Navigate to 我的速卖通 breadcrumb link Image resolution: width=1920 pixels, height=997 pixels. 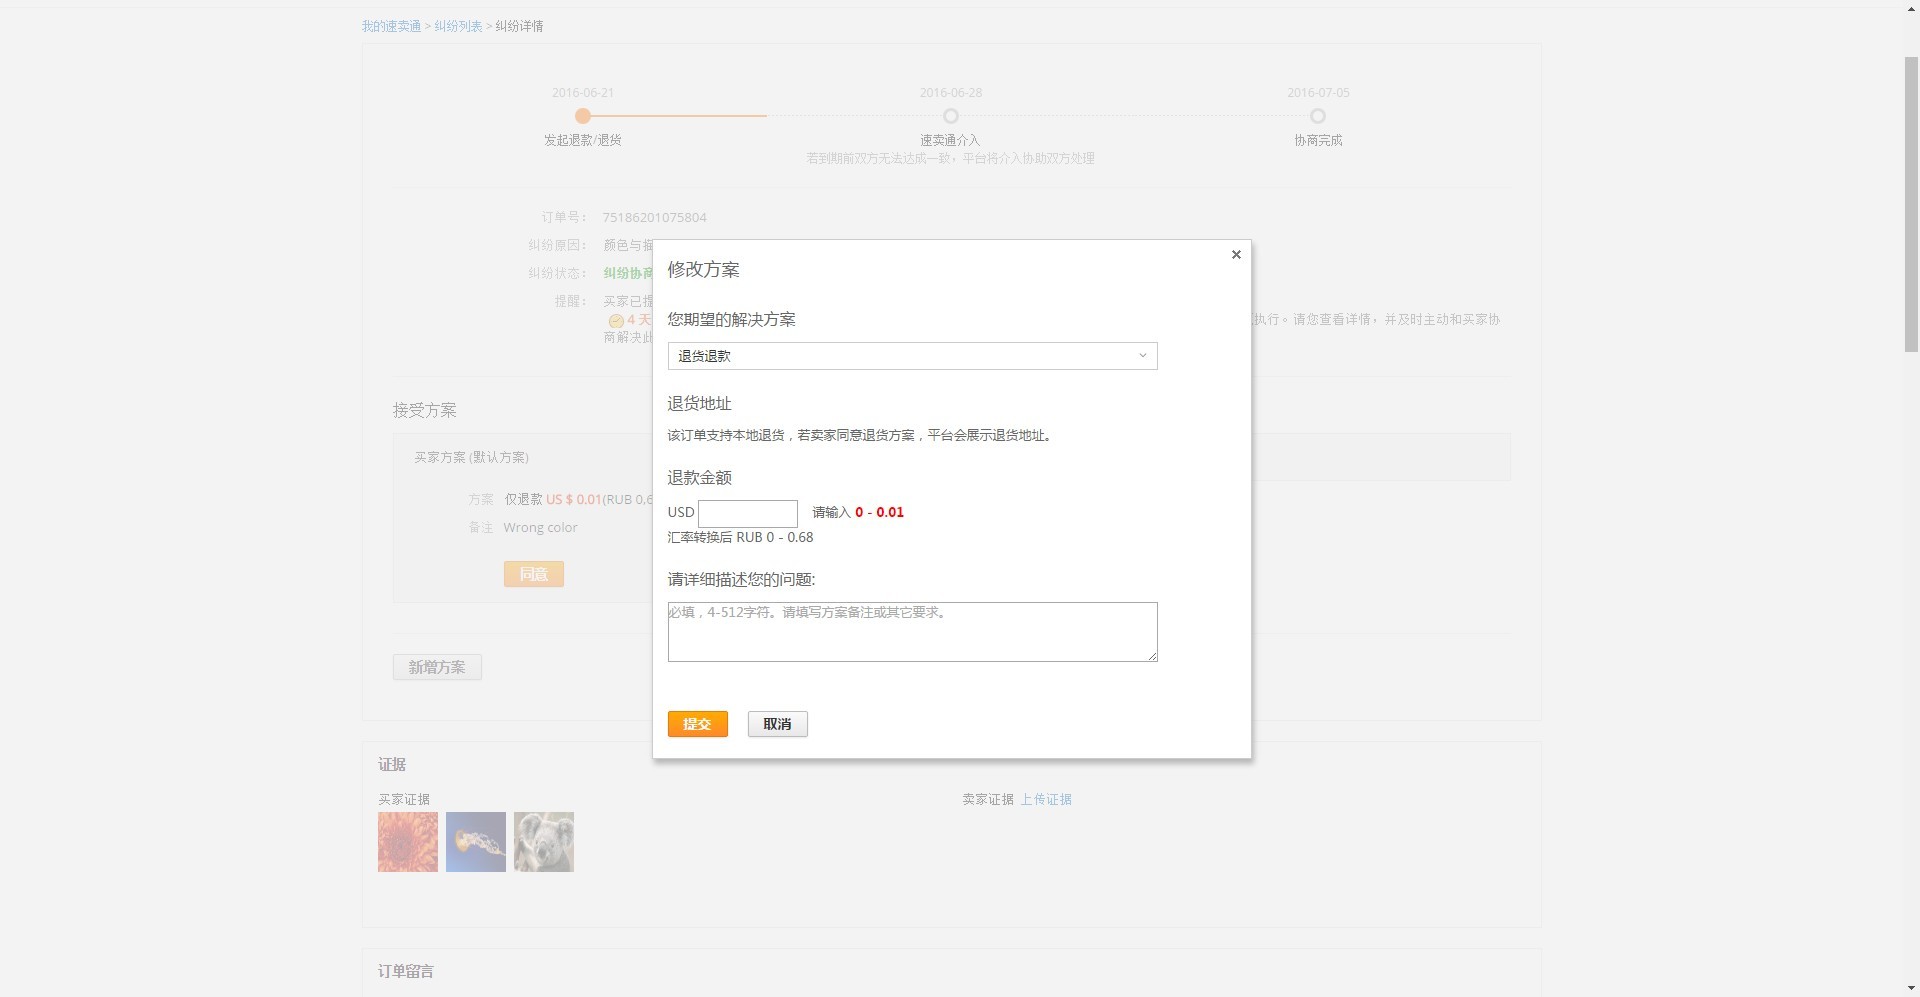pyautogui.click(x=390, y=26)
